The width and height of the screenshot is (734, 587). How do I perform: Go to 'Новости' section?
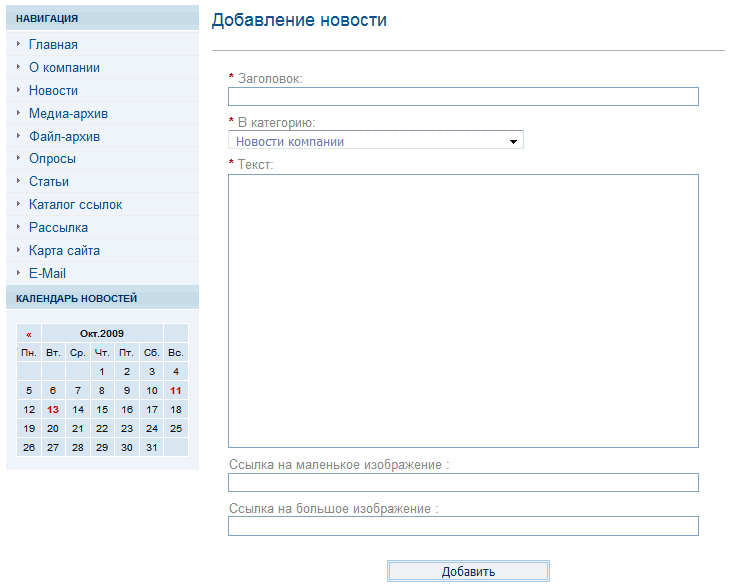tap(53, 90)
